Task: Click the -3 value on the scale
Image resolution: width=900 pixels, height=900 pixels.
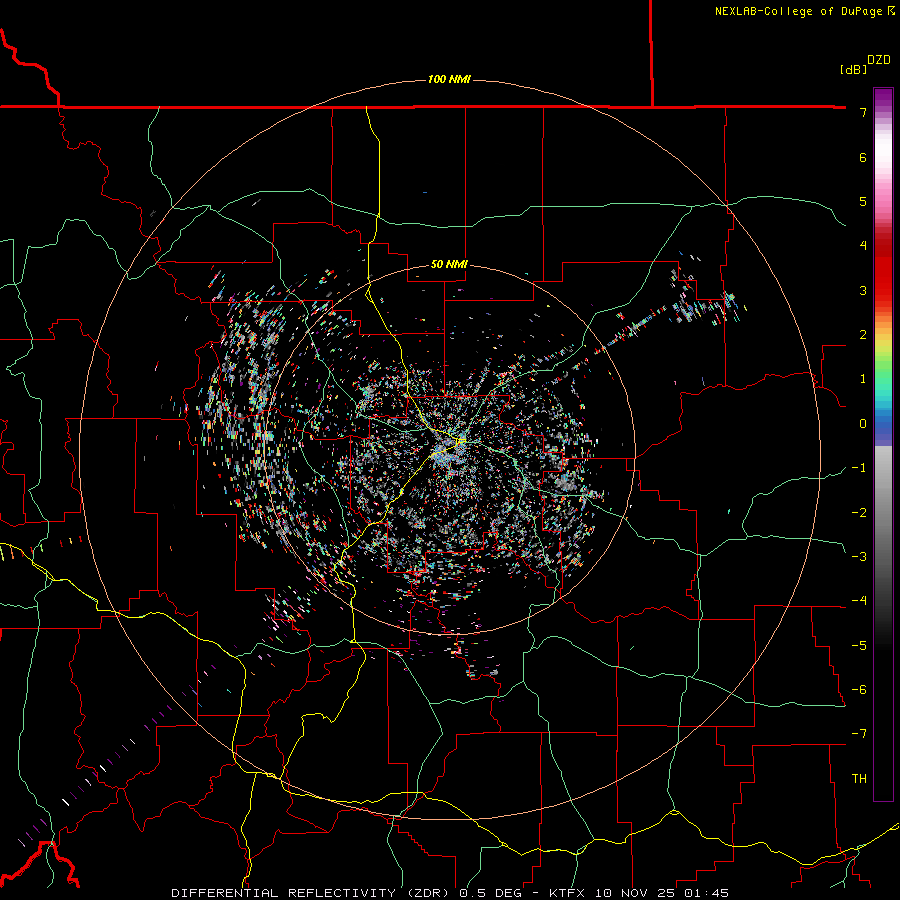Action: pyautogui.click(x=859, y=557)
